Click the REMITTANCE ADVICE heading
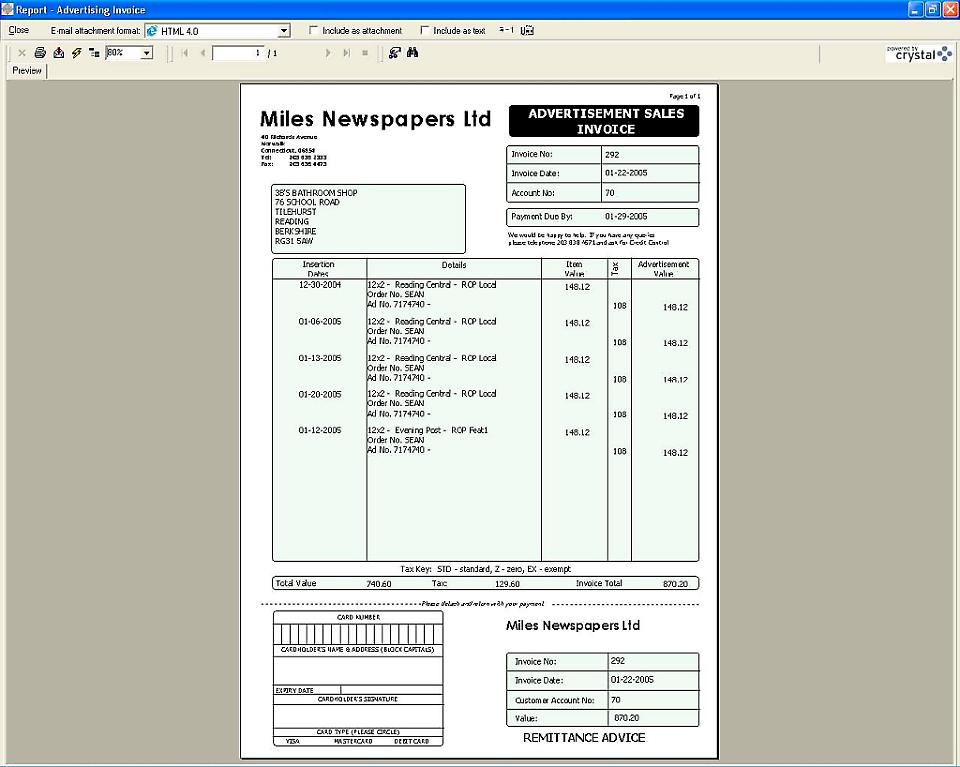The height and width of the screenshot is (767, 960). coord(584,738)
